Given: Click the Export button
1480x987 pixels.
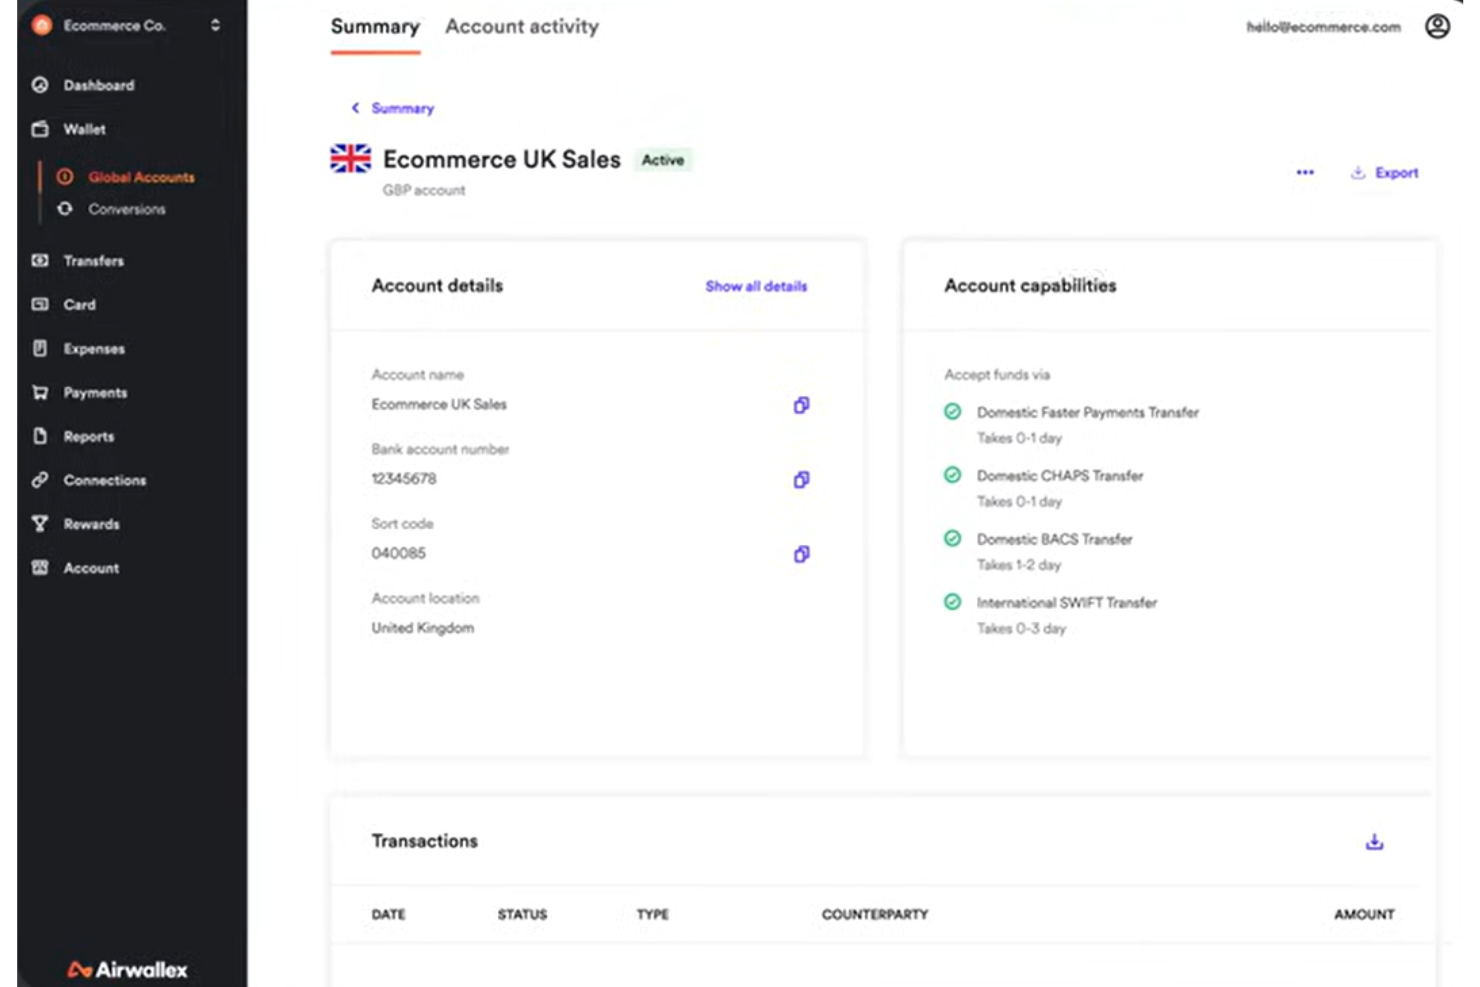Looking at the screenshot, I should [1385, 173].
